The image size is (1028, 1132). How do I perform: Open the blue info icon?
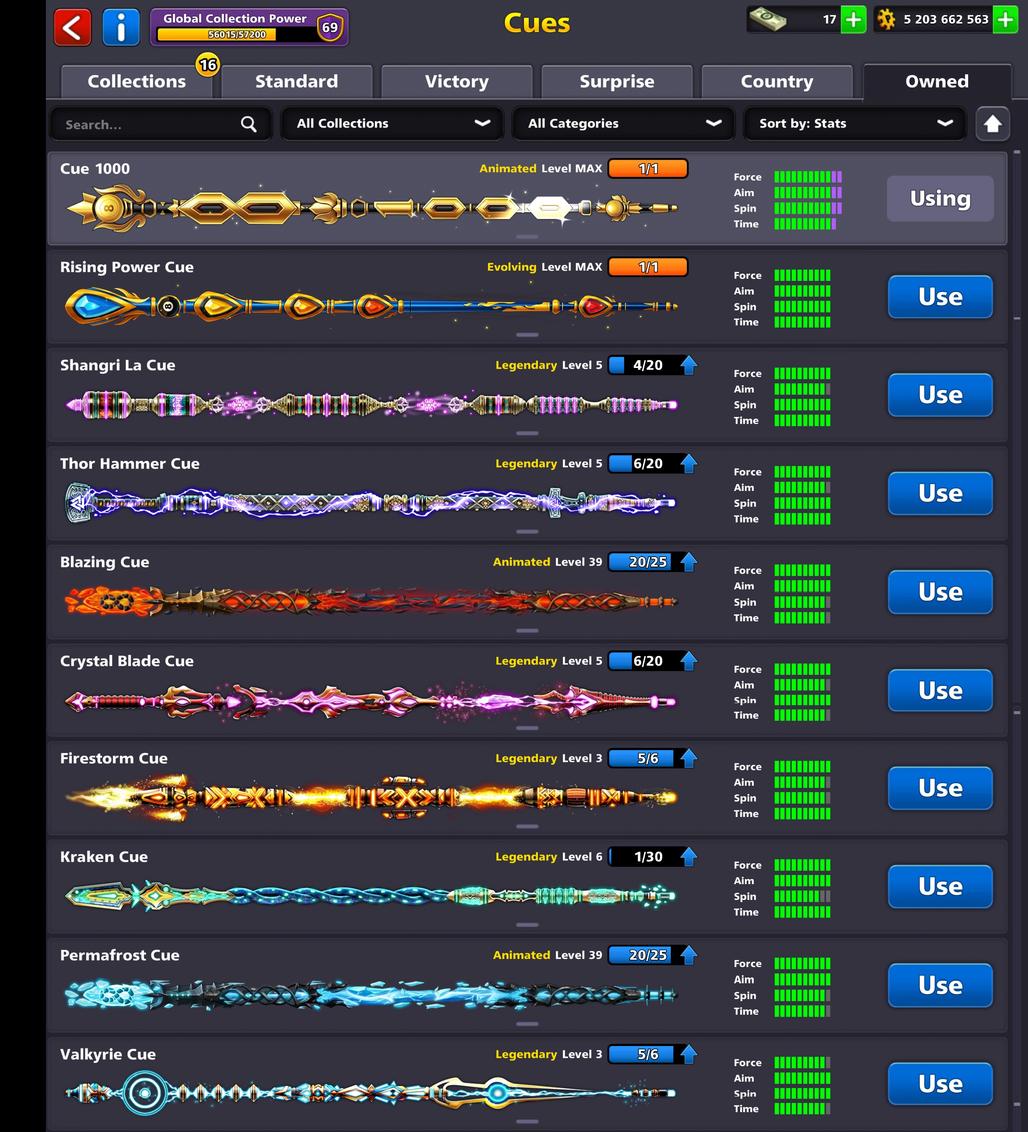121,27
